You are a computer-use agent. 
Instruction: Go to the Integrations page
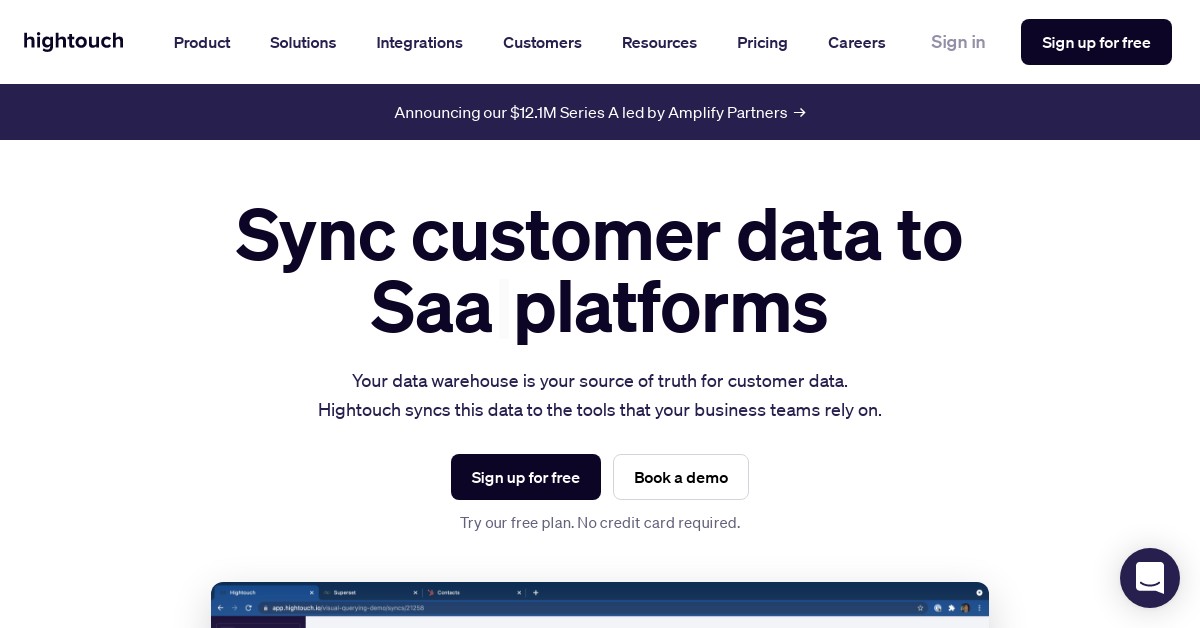pyautogui.click(x=419, y=42)
